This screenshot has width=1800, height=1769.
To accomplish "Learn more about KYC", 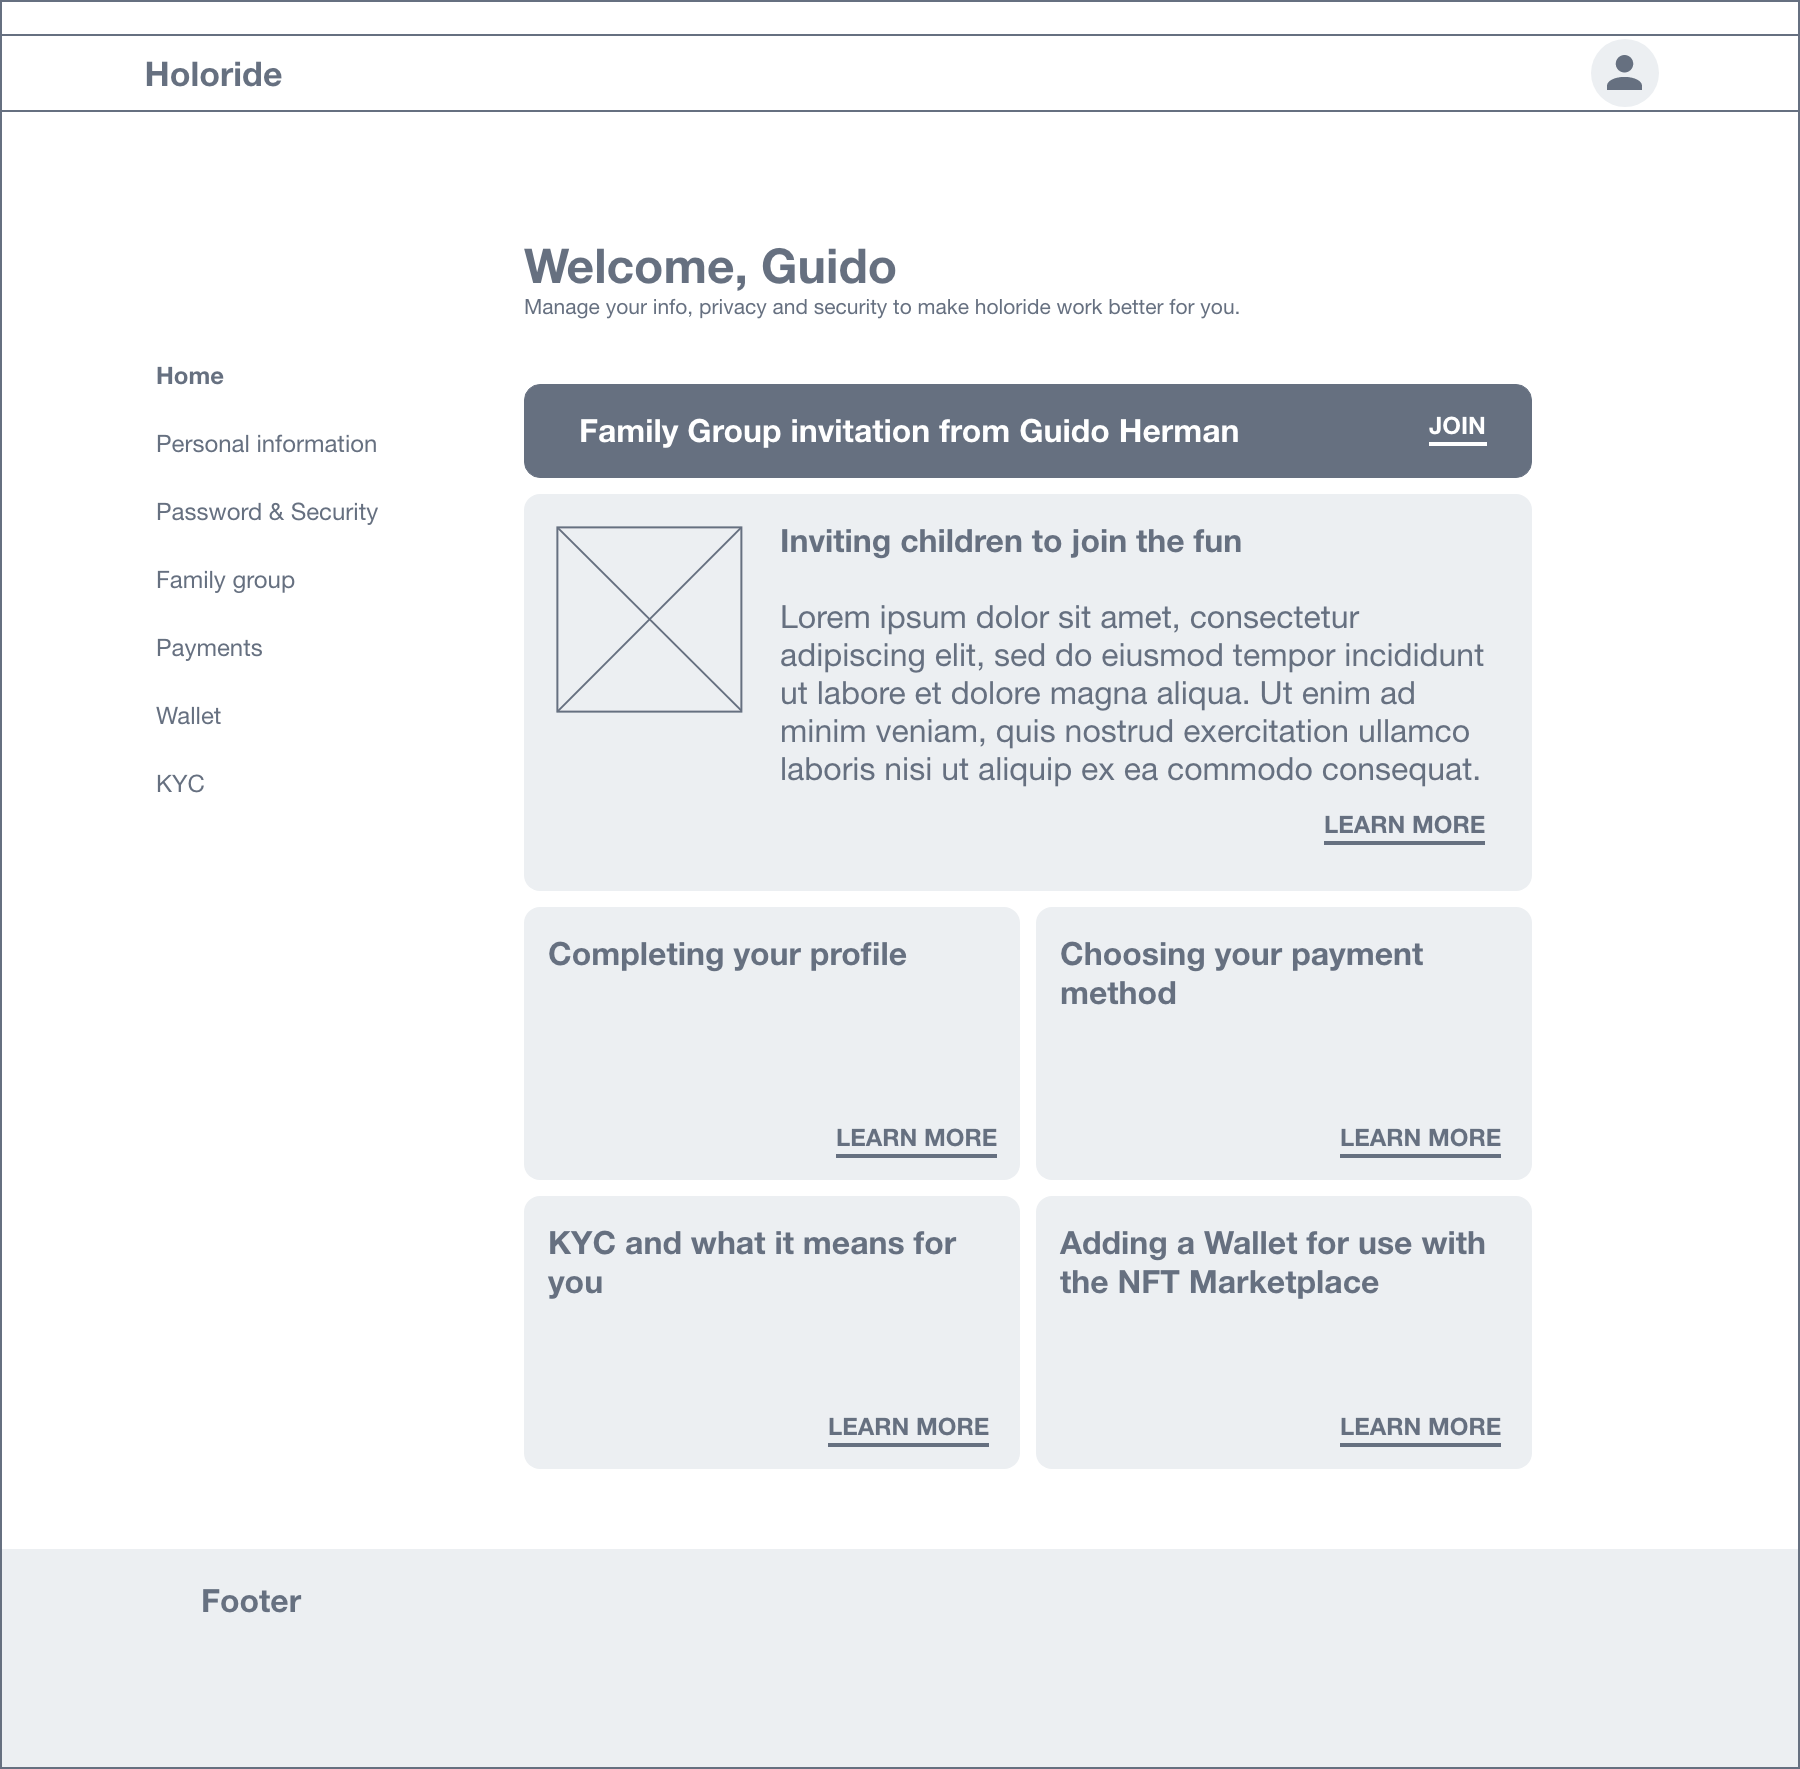I will [908, 1428].
